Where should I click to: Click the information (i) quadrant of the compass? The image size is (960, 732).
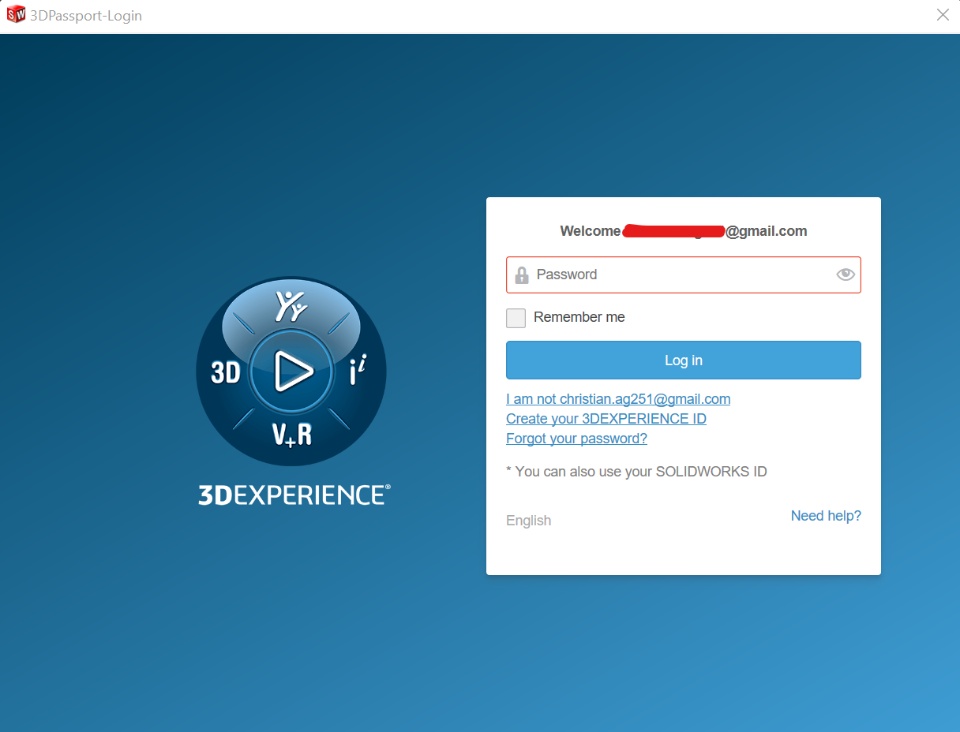[358, 370]
